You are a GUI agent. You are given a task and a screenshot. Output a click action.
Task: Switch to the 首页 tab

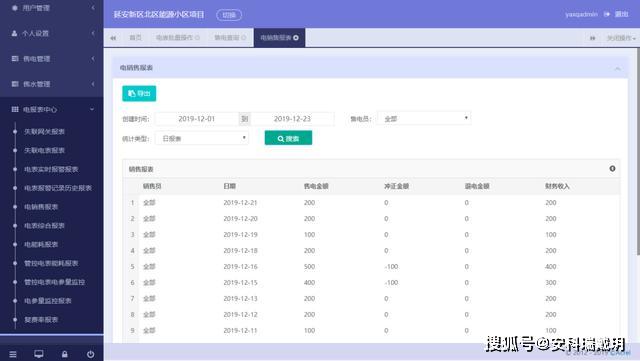[x=136, y=38]
